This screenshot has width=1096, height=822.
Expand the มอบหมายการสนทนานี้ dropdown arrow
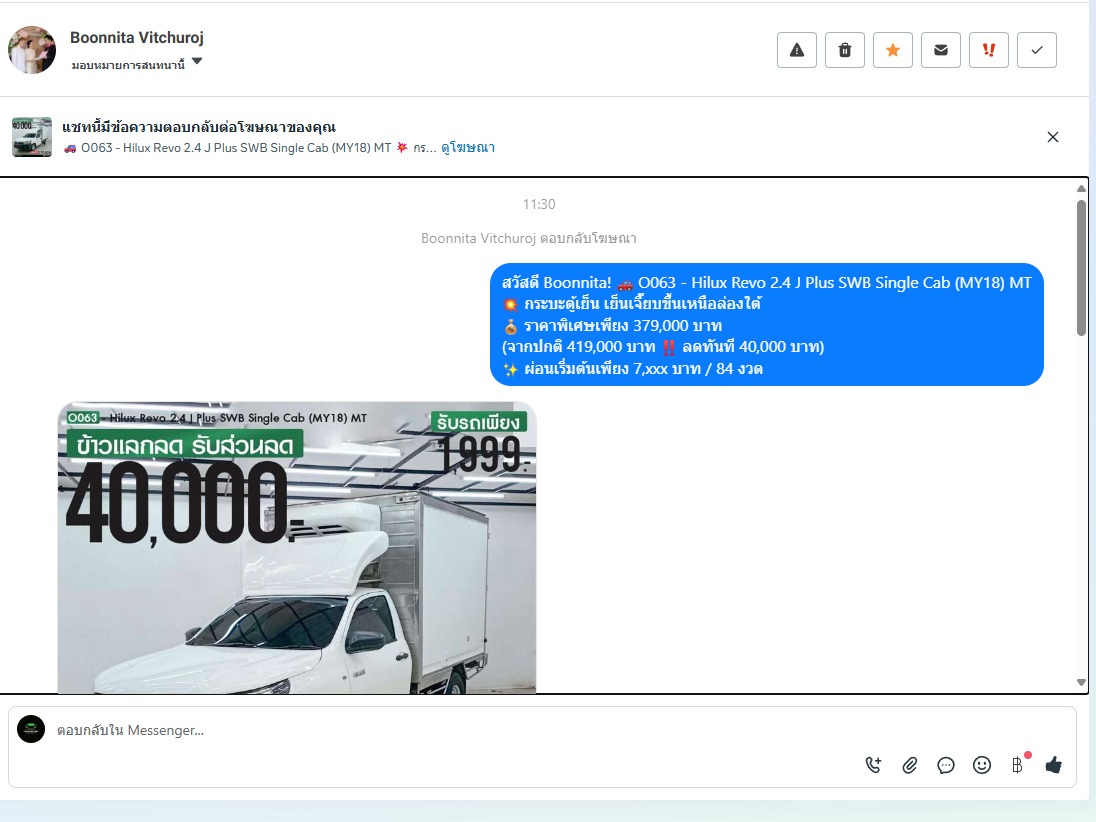click(197, 61)
